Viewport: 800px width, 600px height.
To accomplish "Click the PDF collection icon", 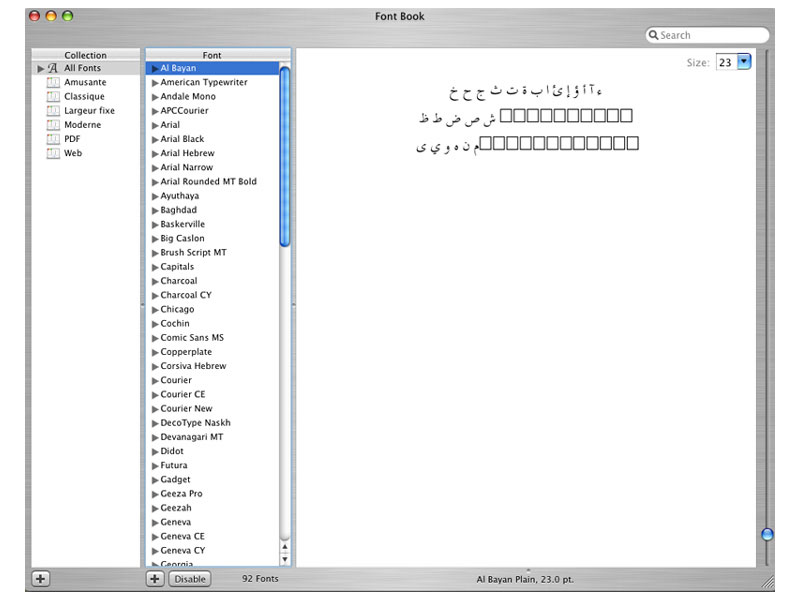I will click(x=53, y=139).
